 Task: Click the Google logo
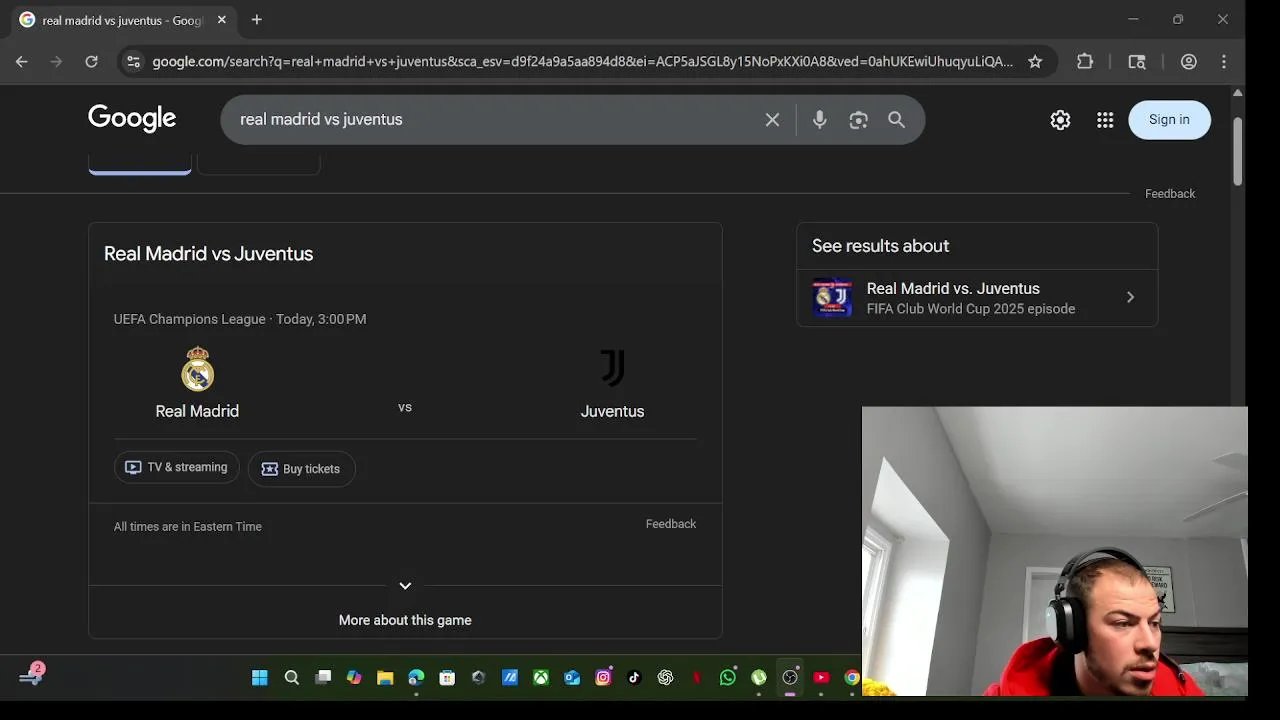coord(132,119)
